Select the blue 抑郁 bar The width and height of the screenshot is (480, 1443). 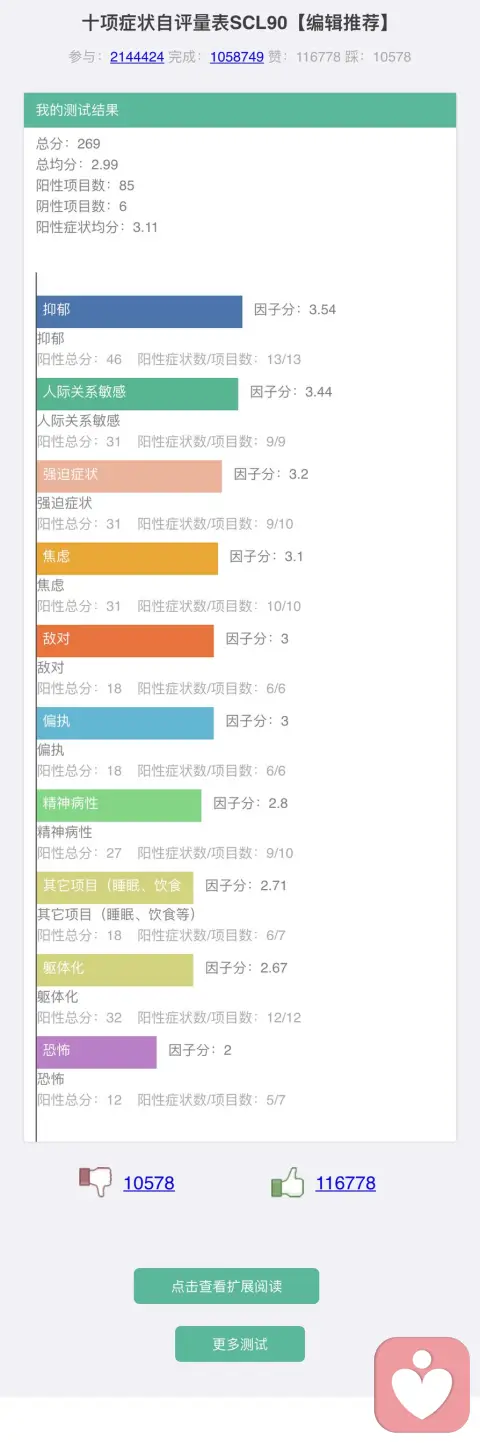[x=140, y=311]
